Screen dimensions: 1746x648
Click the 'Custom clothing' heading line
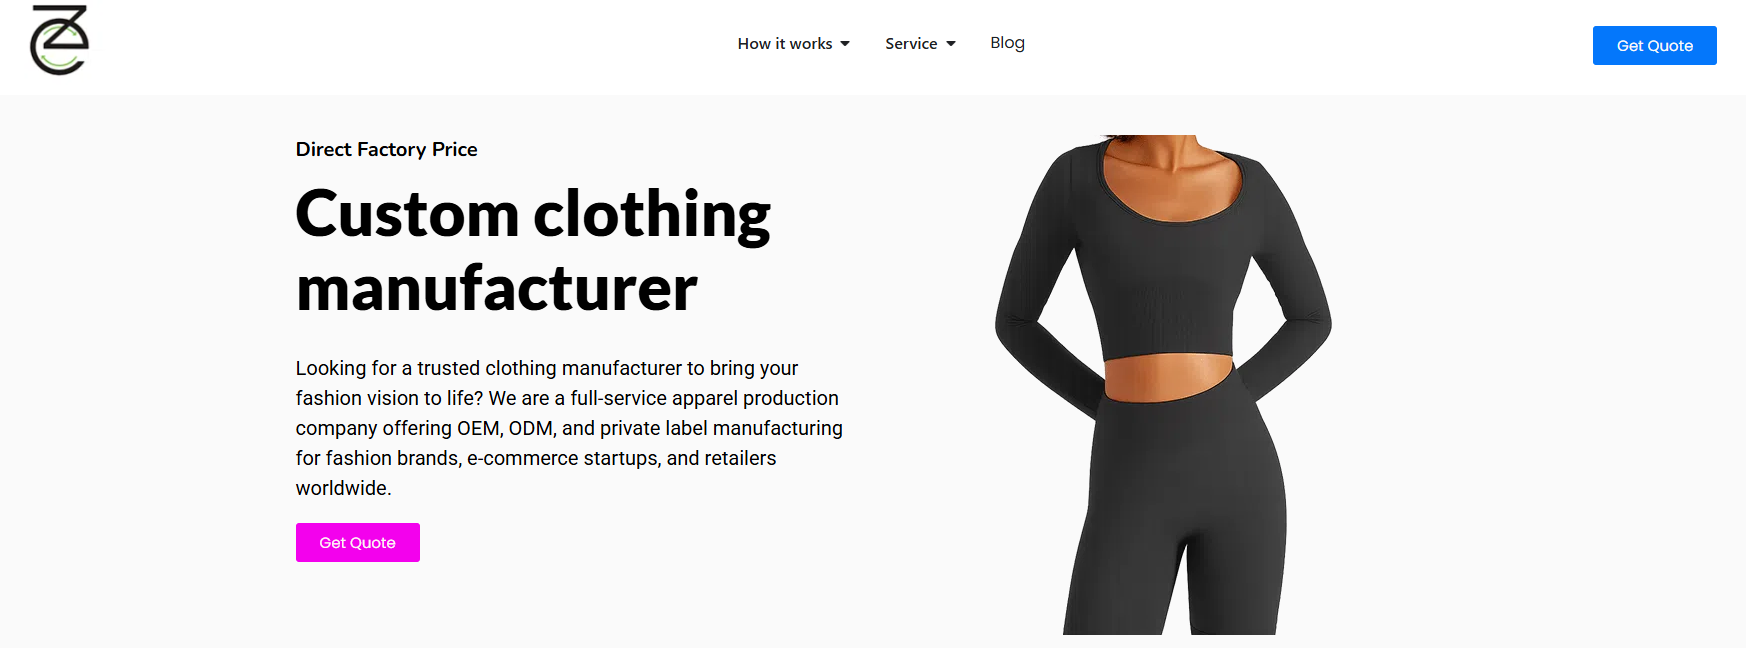533,215
